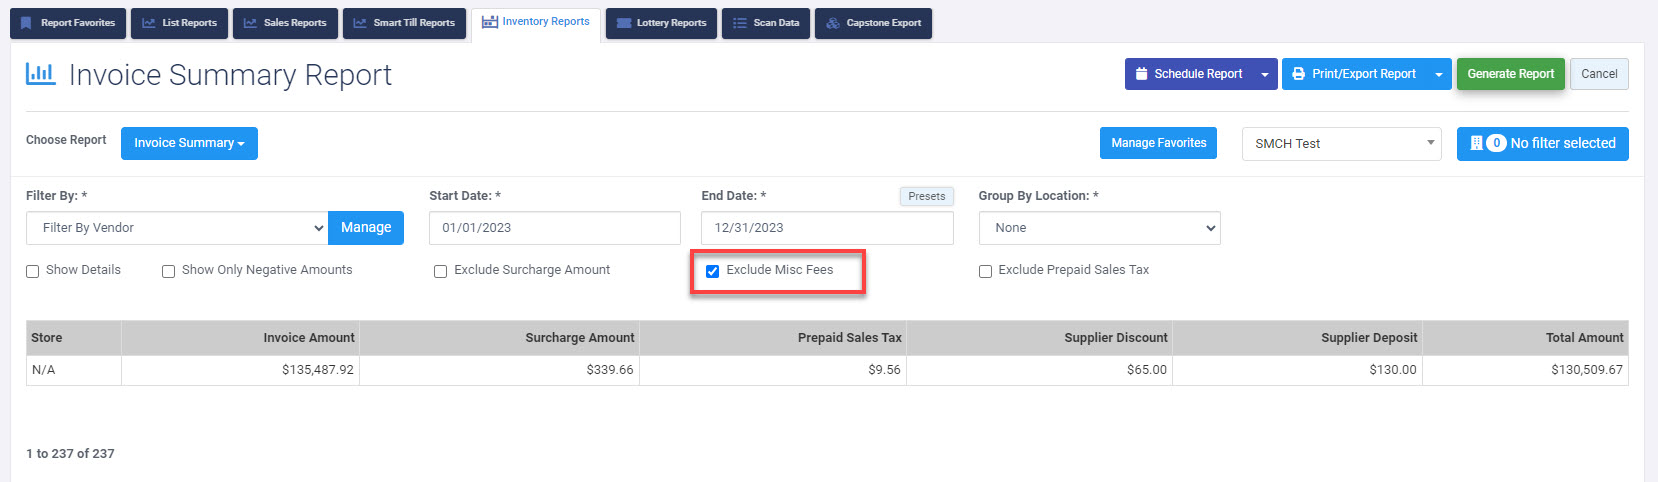Sort by Prepaid Sales Tax column header
The width and height of the screenshot is (1658, 482).
click(x=773, y=338)
